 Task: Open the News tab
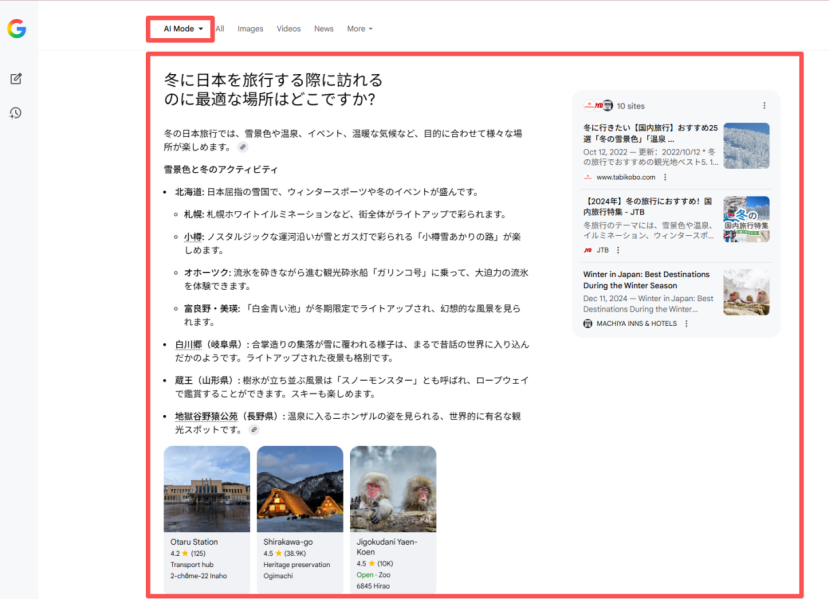click(x=323, y=29)
